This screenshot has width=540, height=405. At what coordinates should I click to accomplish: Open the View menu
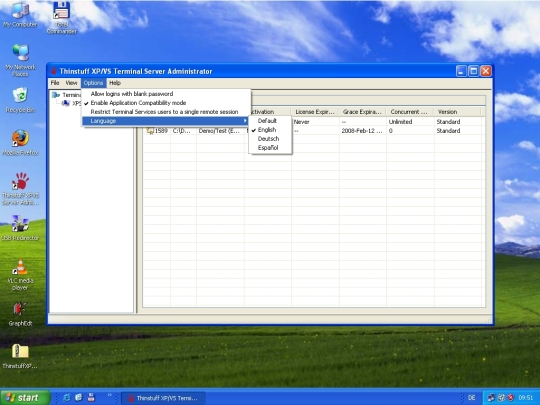click(71, 83)
